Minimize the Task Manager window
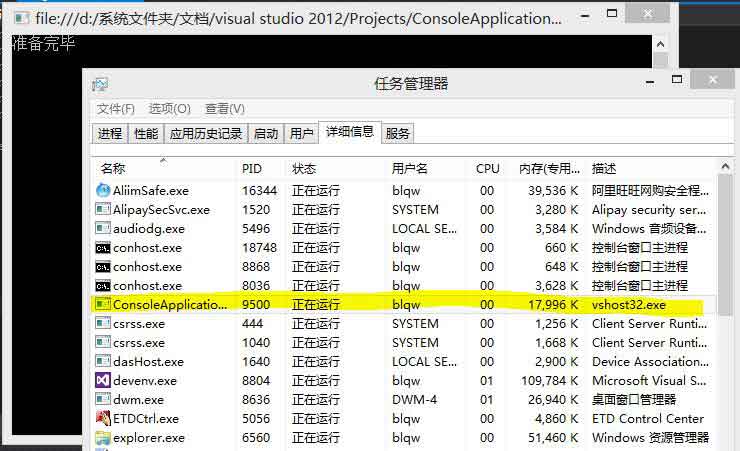The width and height of the screenshot is (740, 451). click(650, 83)
